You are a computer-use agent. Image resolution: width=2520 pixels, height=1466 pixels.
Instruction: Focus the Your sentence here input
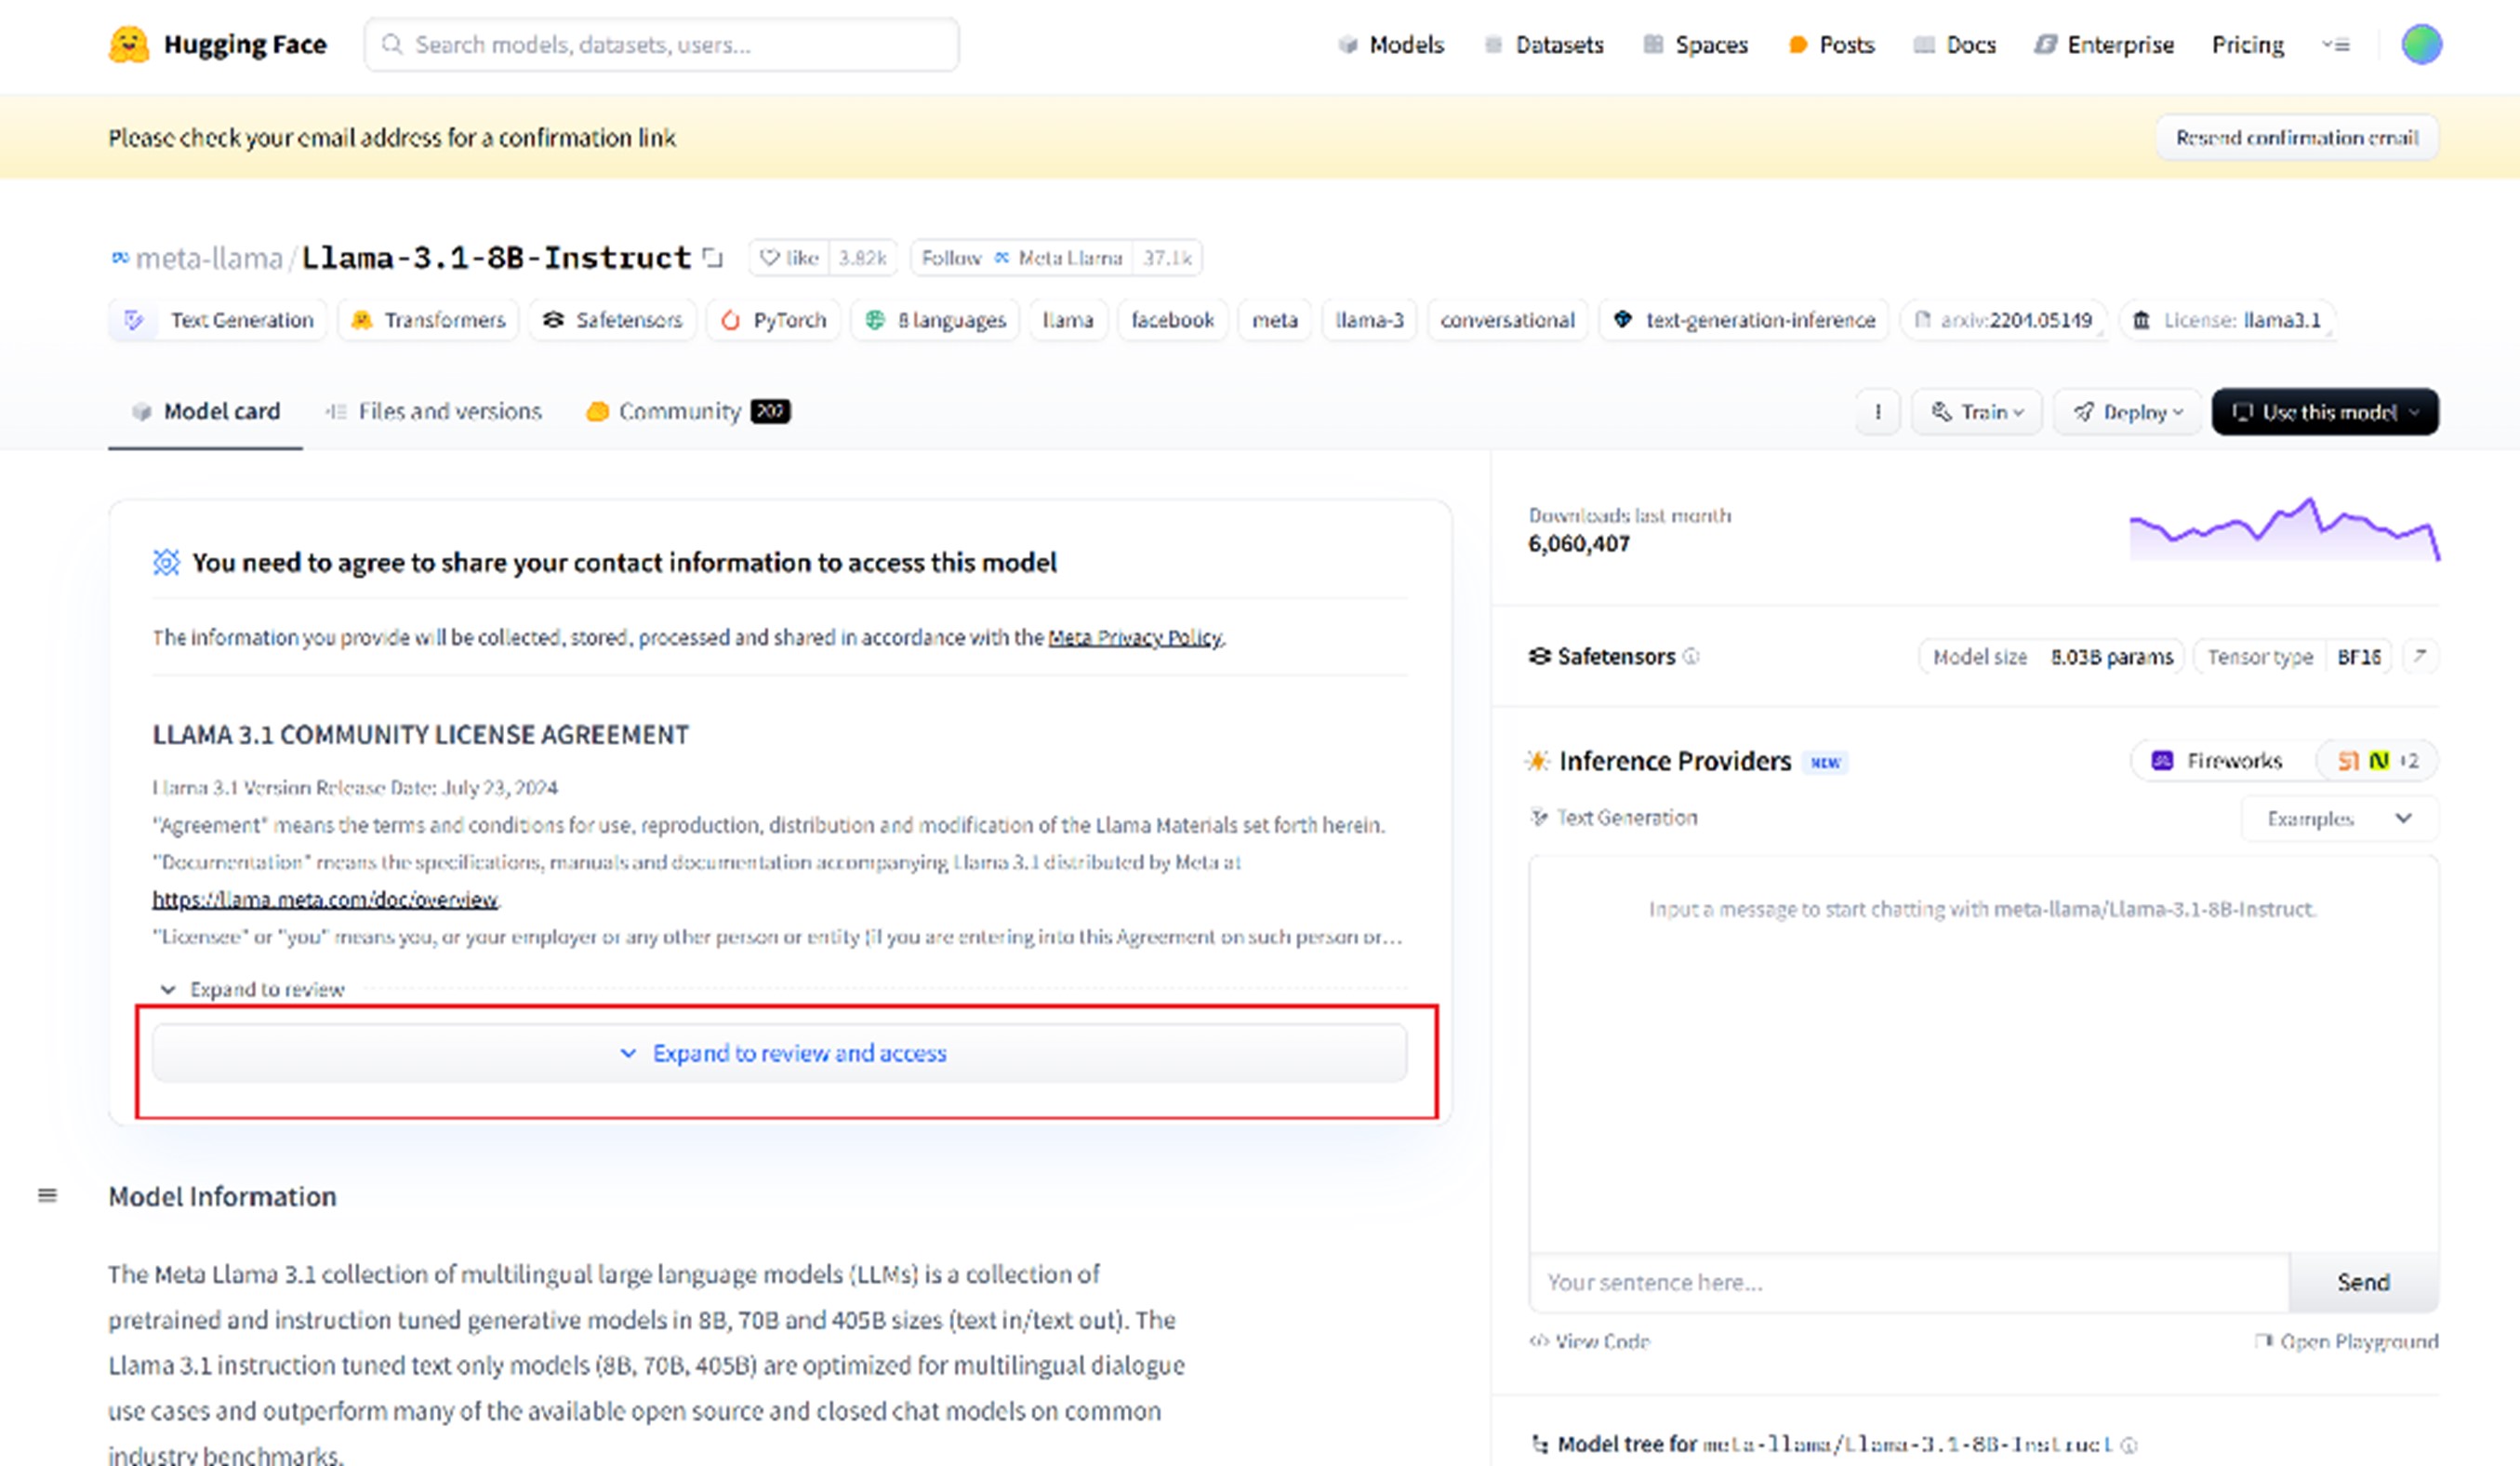pos(1908,1282)
